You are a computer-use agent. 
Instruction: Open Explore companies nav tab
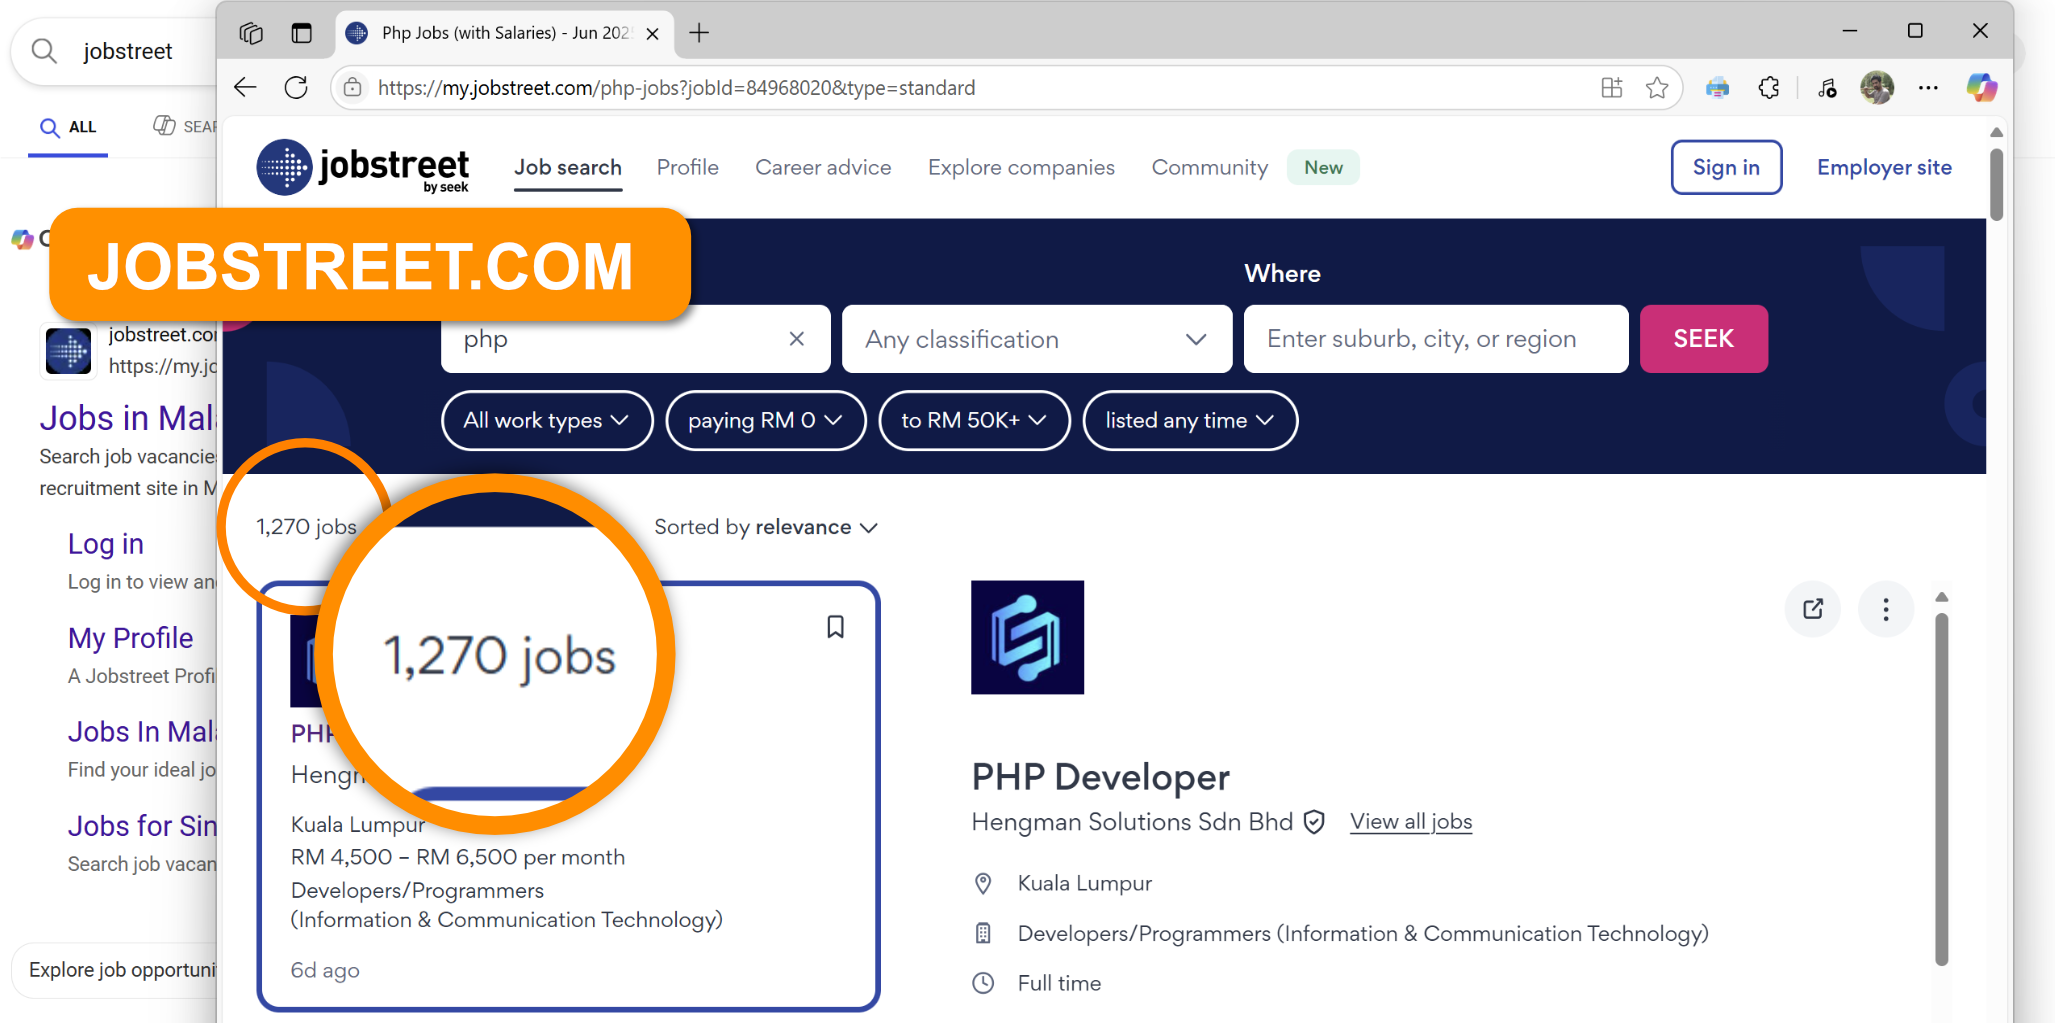(x=1021, y=168)
